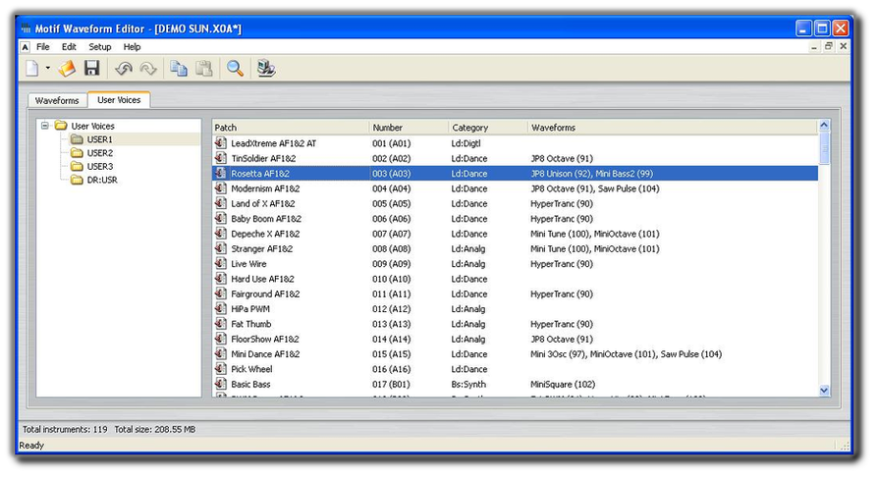Click the document icon left of File menu
The height and width of the screenshot is (479, 878).
[25, 47]
